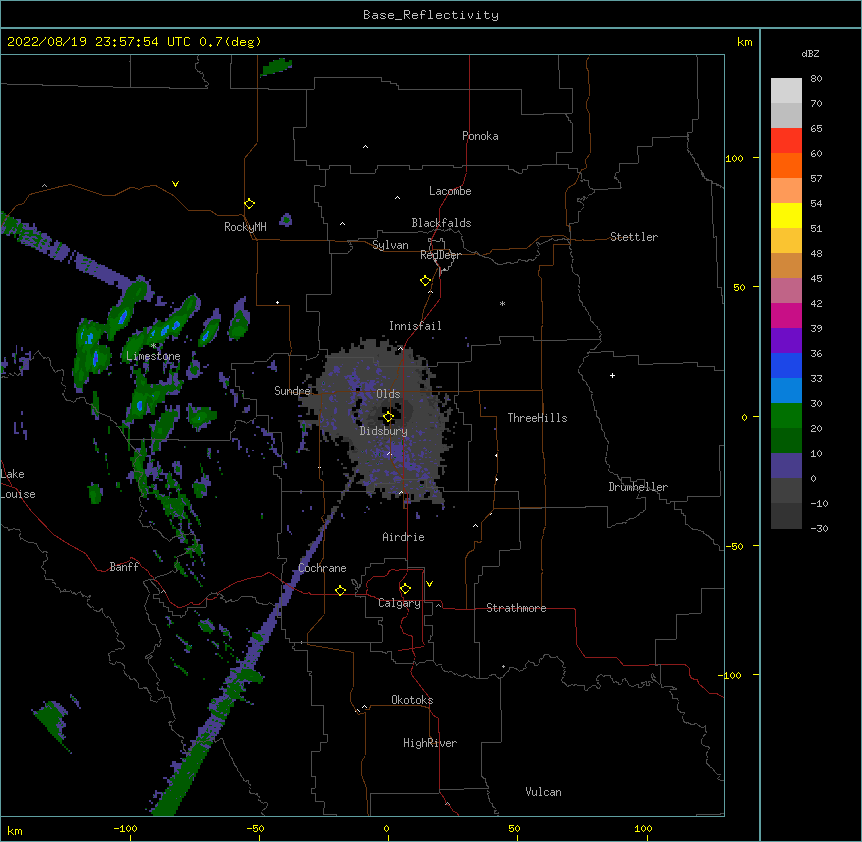Click the HighRiver label
The height and width of the screenshot is (842, 862).
(x=430, y=743)
